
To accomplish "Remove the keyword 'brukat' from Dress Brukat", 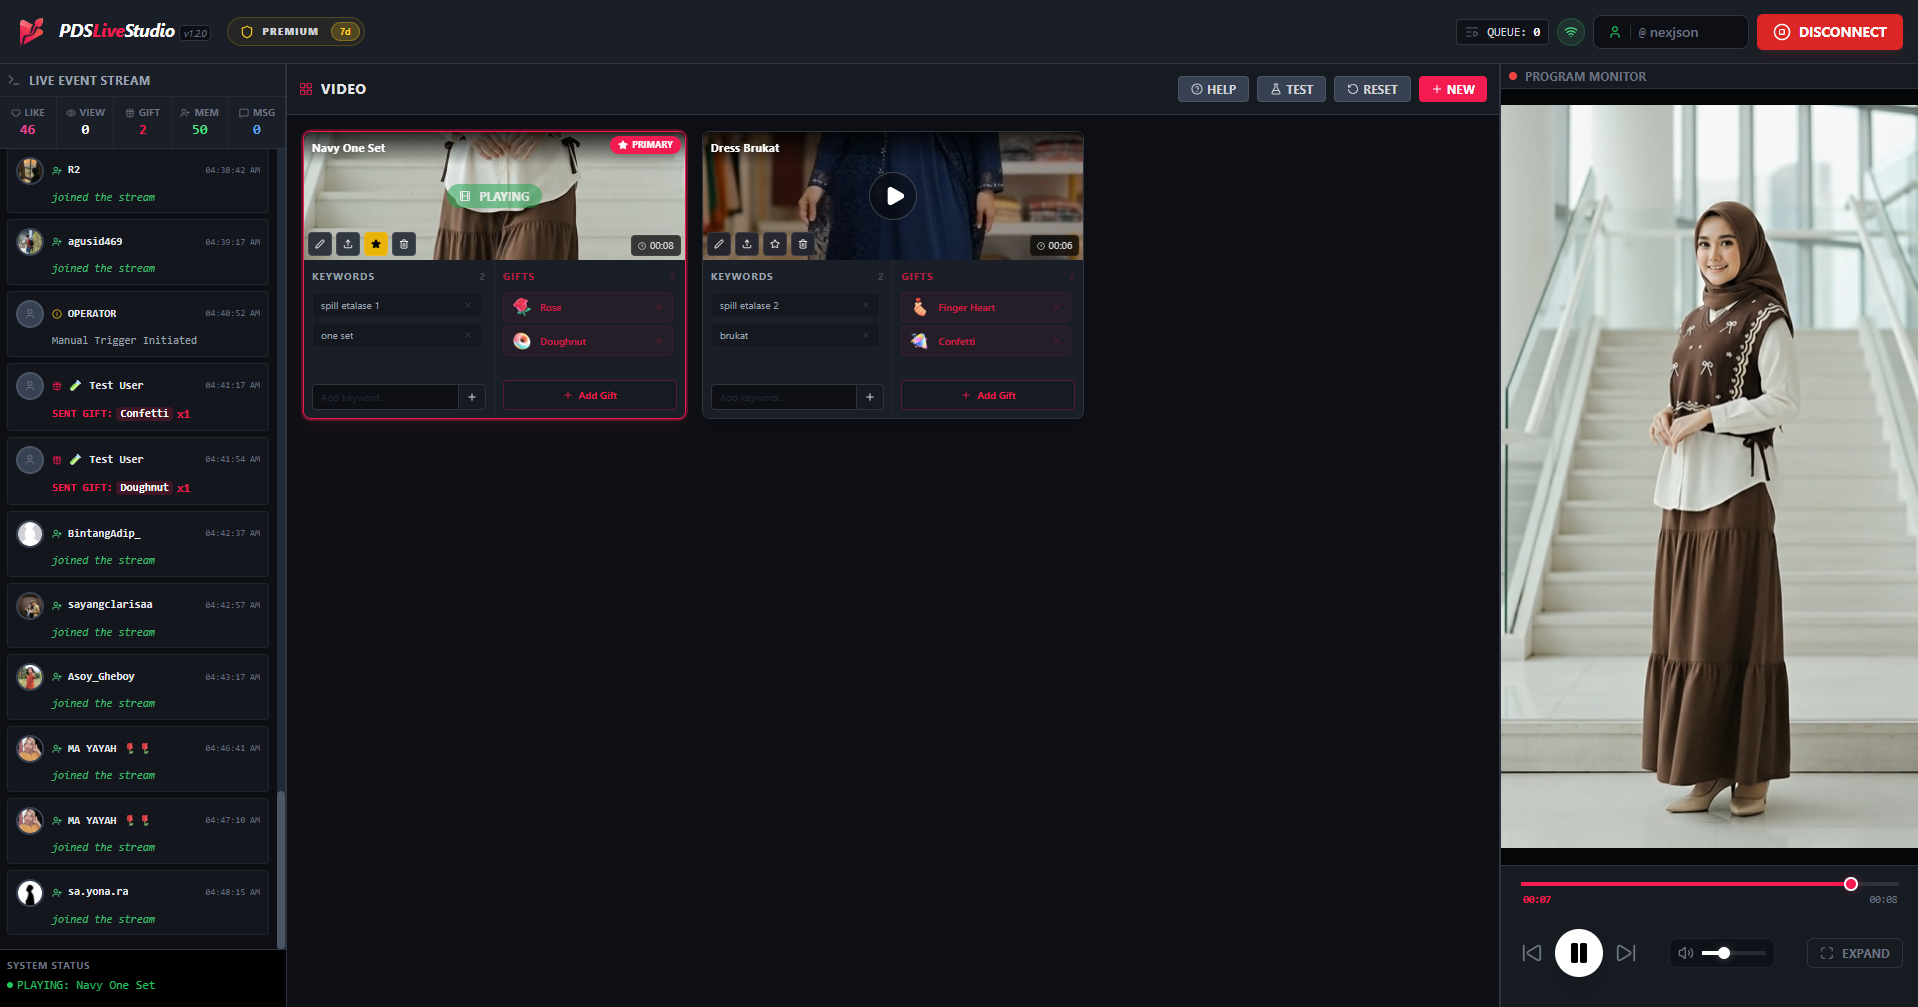I will pos(866,335).
